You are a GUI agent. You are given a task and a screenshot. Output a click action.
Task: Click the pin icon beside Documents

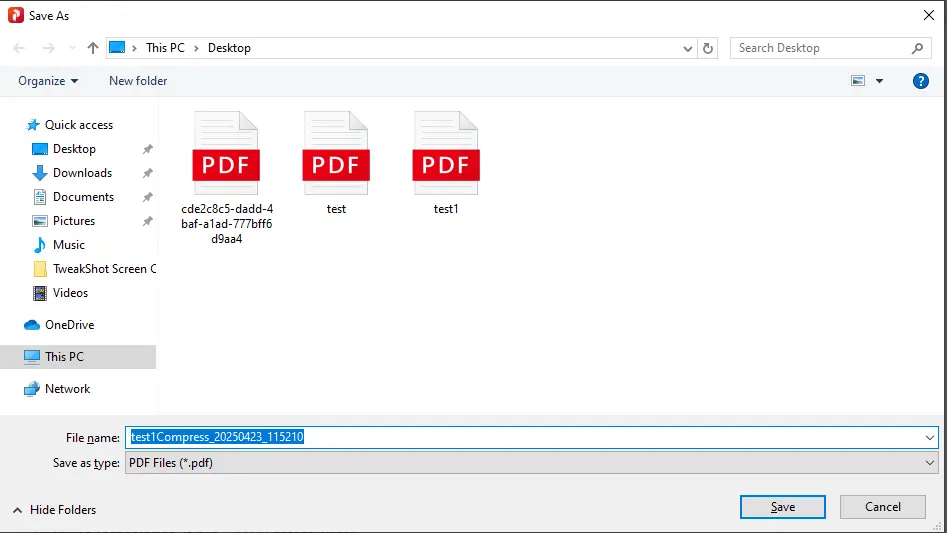pos(147,197)
